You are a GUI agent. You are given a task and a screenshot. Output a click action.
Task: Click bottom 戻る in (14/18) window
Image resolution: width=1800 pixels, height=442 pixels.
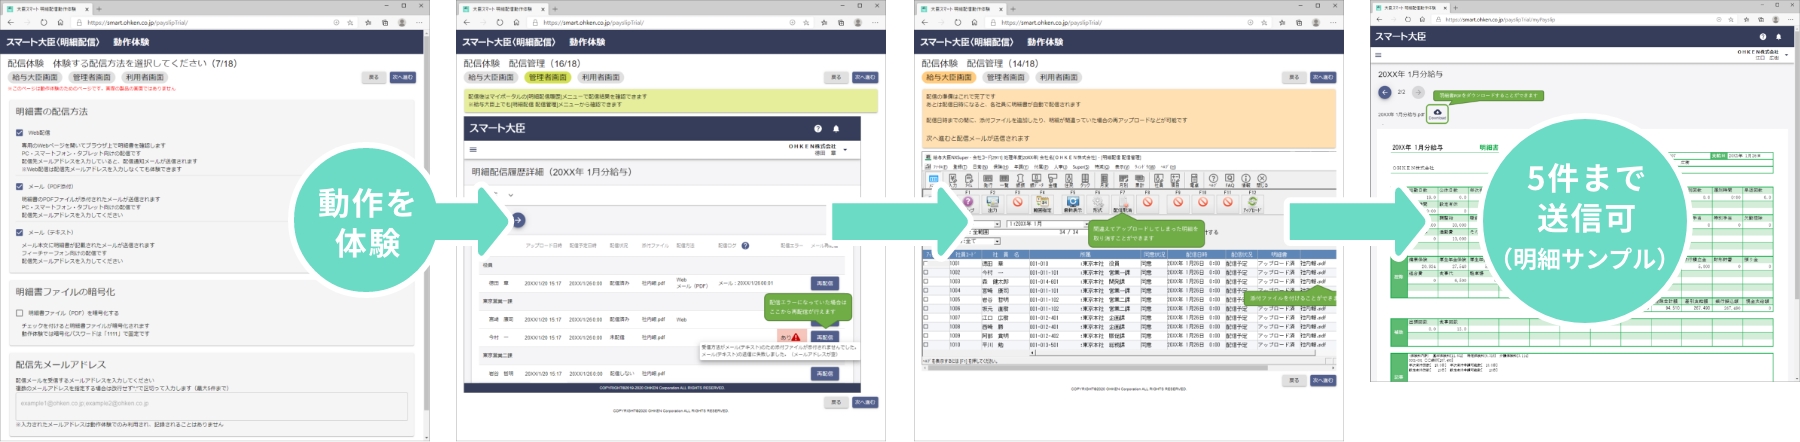pos(1294,380)
